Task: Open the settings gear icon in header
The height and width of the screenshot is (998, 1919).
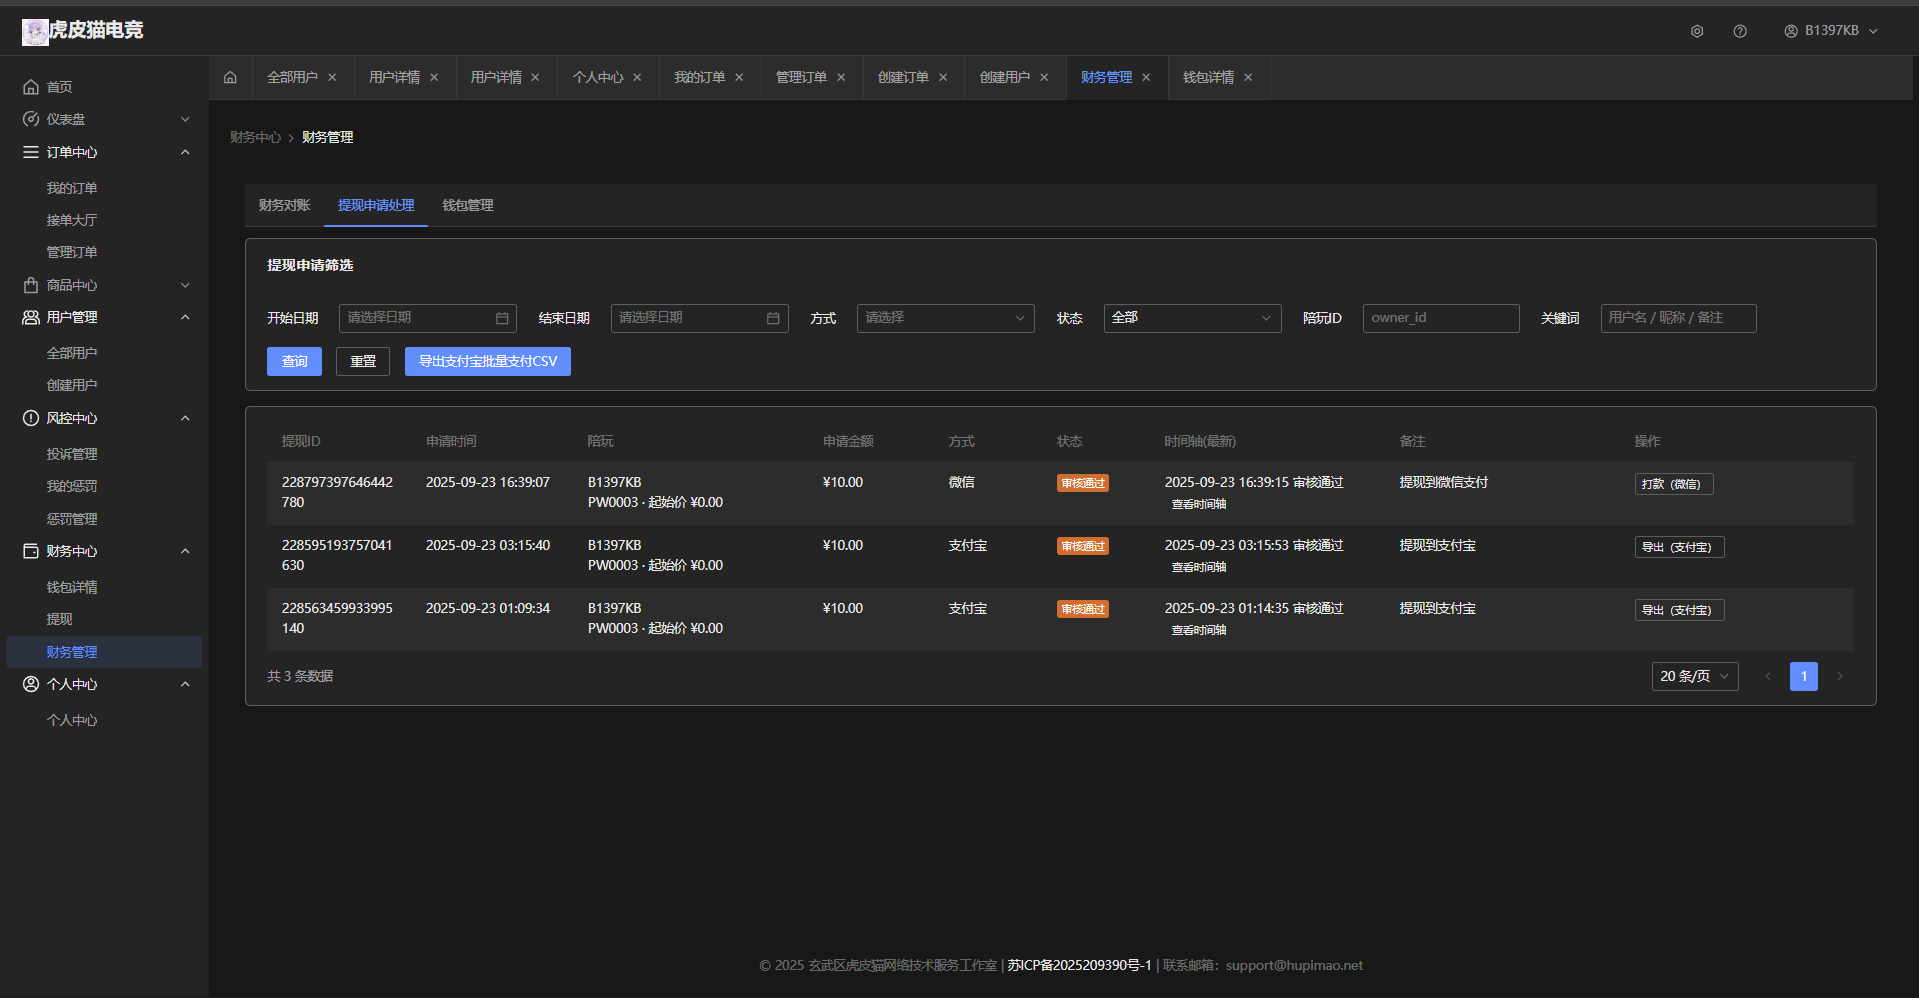Action: [x=1697, y=31]
